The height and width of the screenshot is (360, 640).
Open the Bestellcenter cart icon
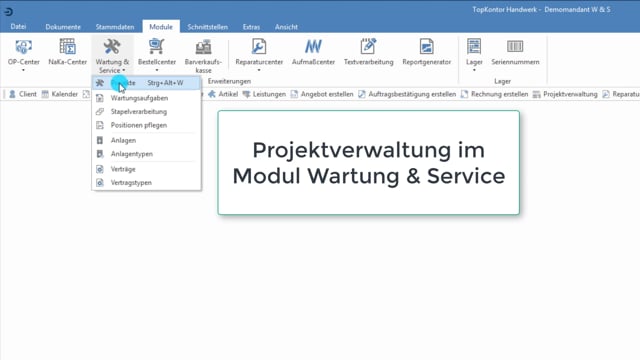click(x=156, y=47)
